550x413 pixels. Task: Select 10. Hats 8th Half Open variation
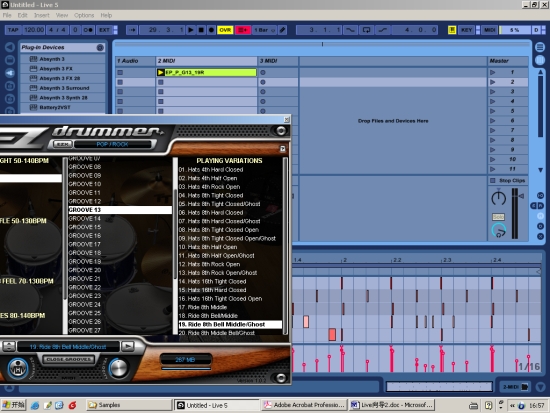[230, 247]
